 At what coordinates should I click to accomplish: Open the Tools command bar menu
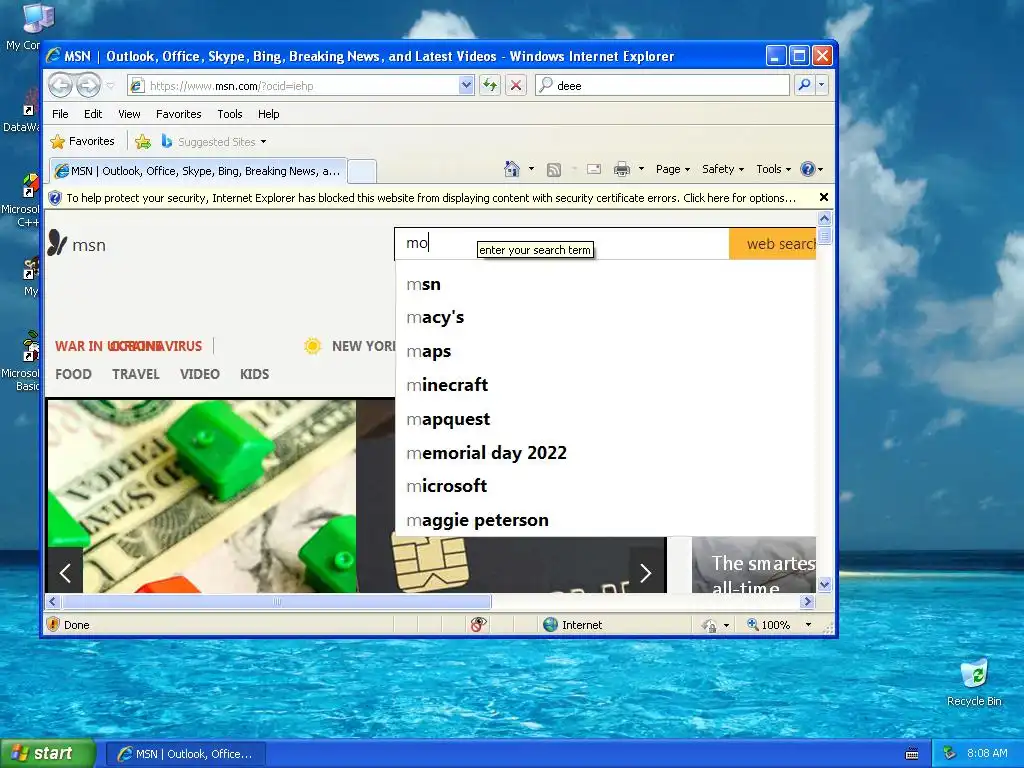tap(773, 169)
